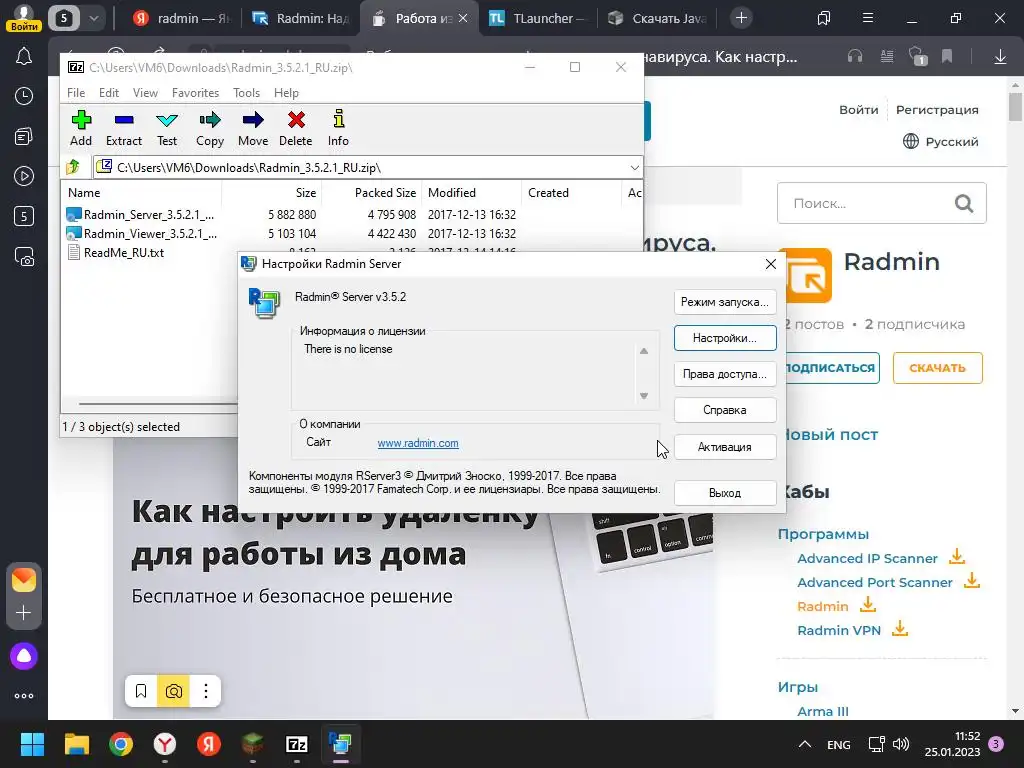The image size is (1024, 768).
Task: Open the video play icon in browser sidebar
Action: (x=24, y=176)
